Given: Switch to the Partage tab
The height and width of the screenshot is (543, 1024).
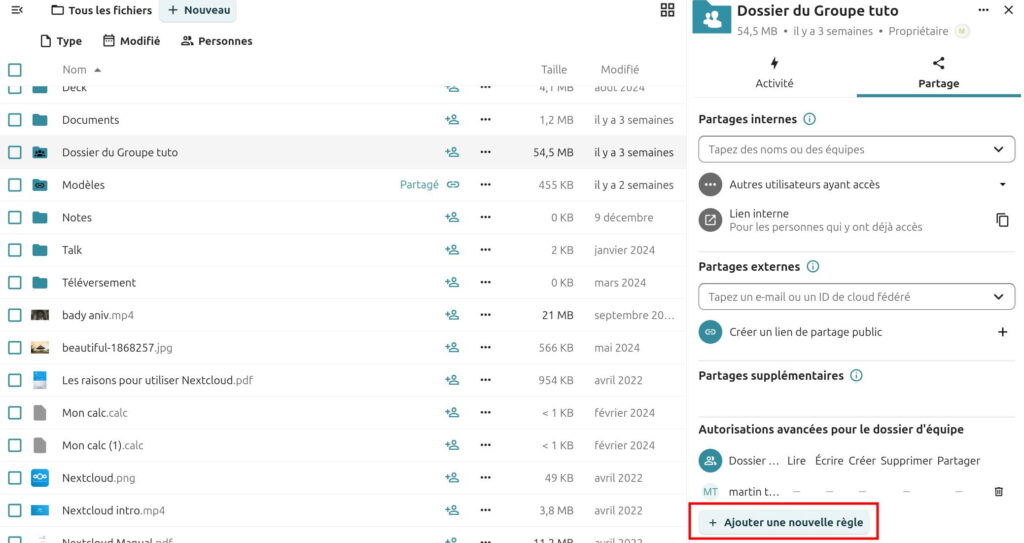Looking at the screenshot, I should [x=938, y=73].
